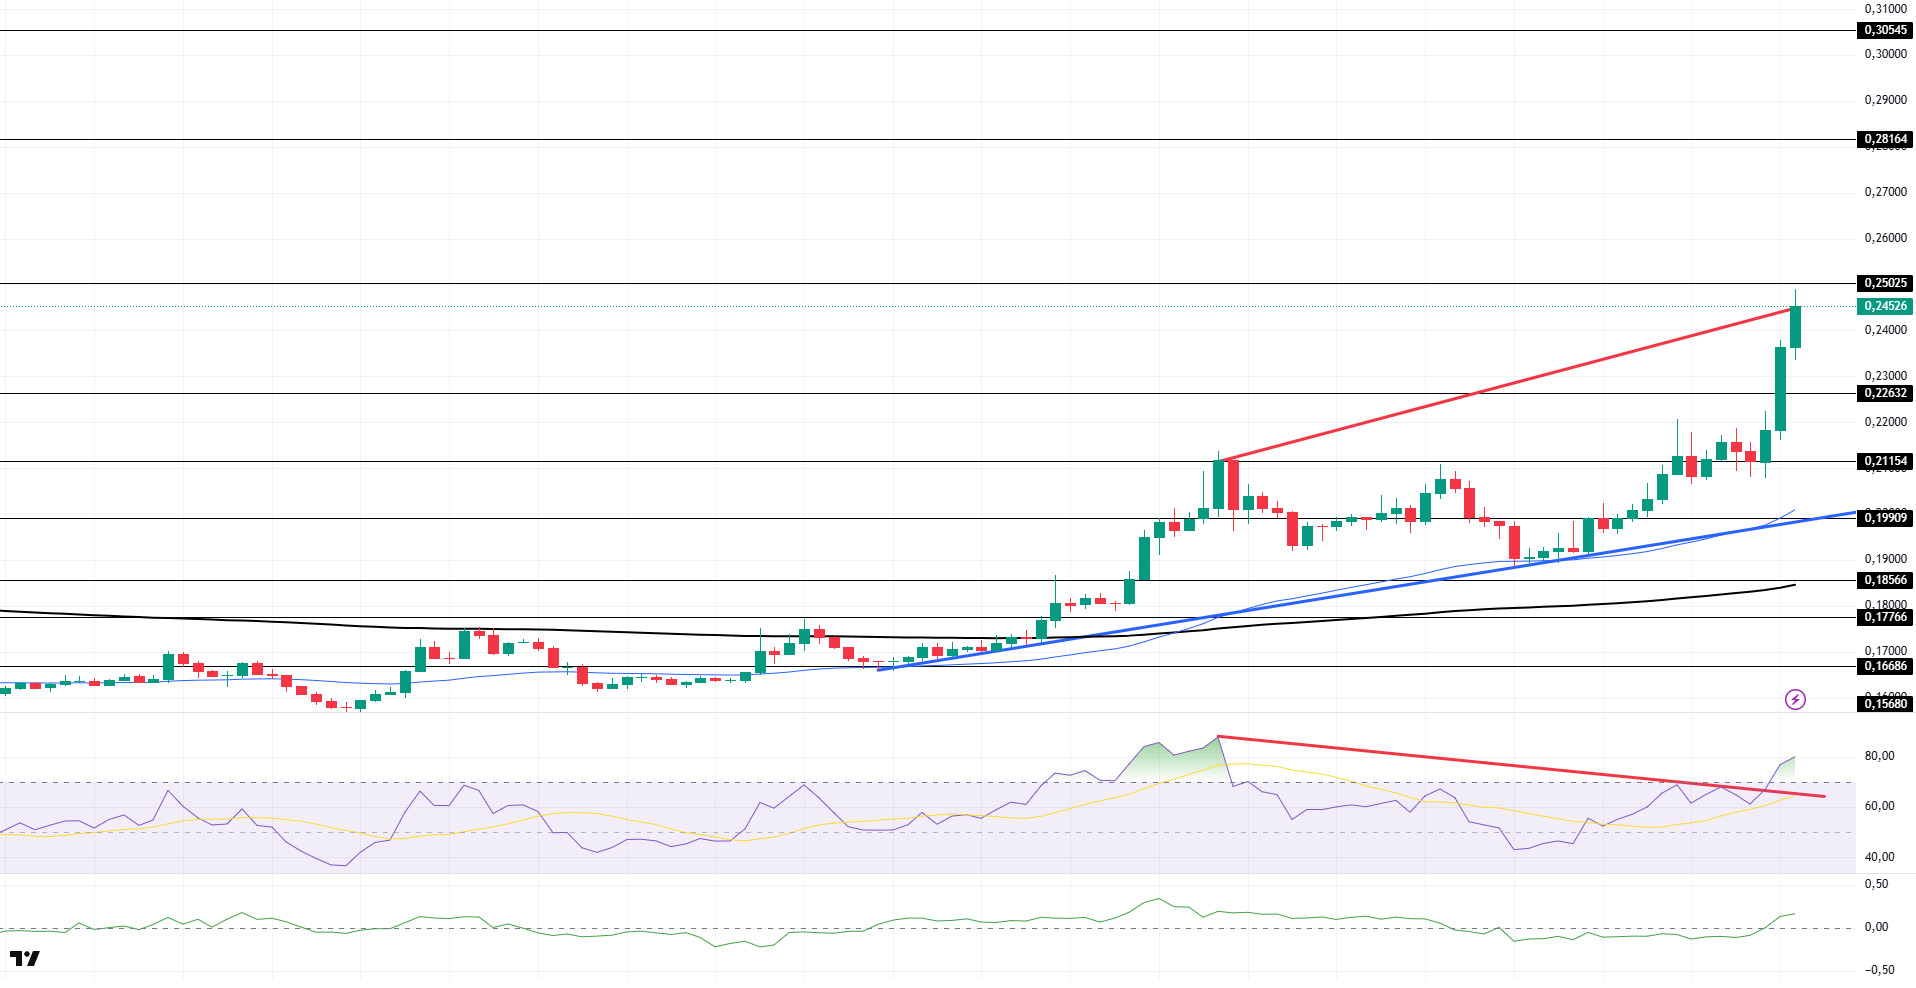The height and width of the screenshot is (988, 1916).
Task: Click the red divergence line on RSI
Action: coord(1520,767)
